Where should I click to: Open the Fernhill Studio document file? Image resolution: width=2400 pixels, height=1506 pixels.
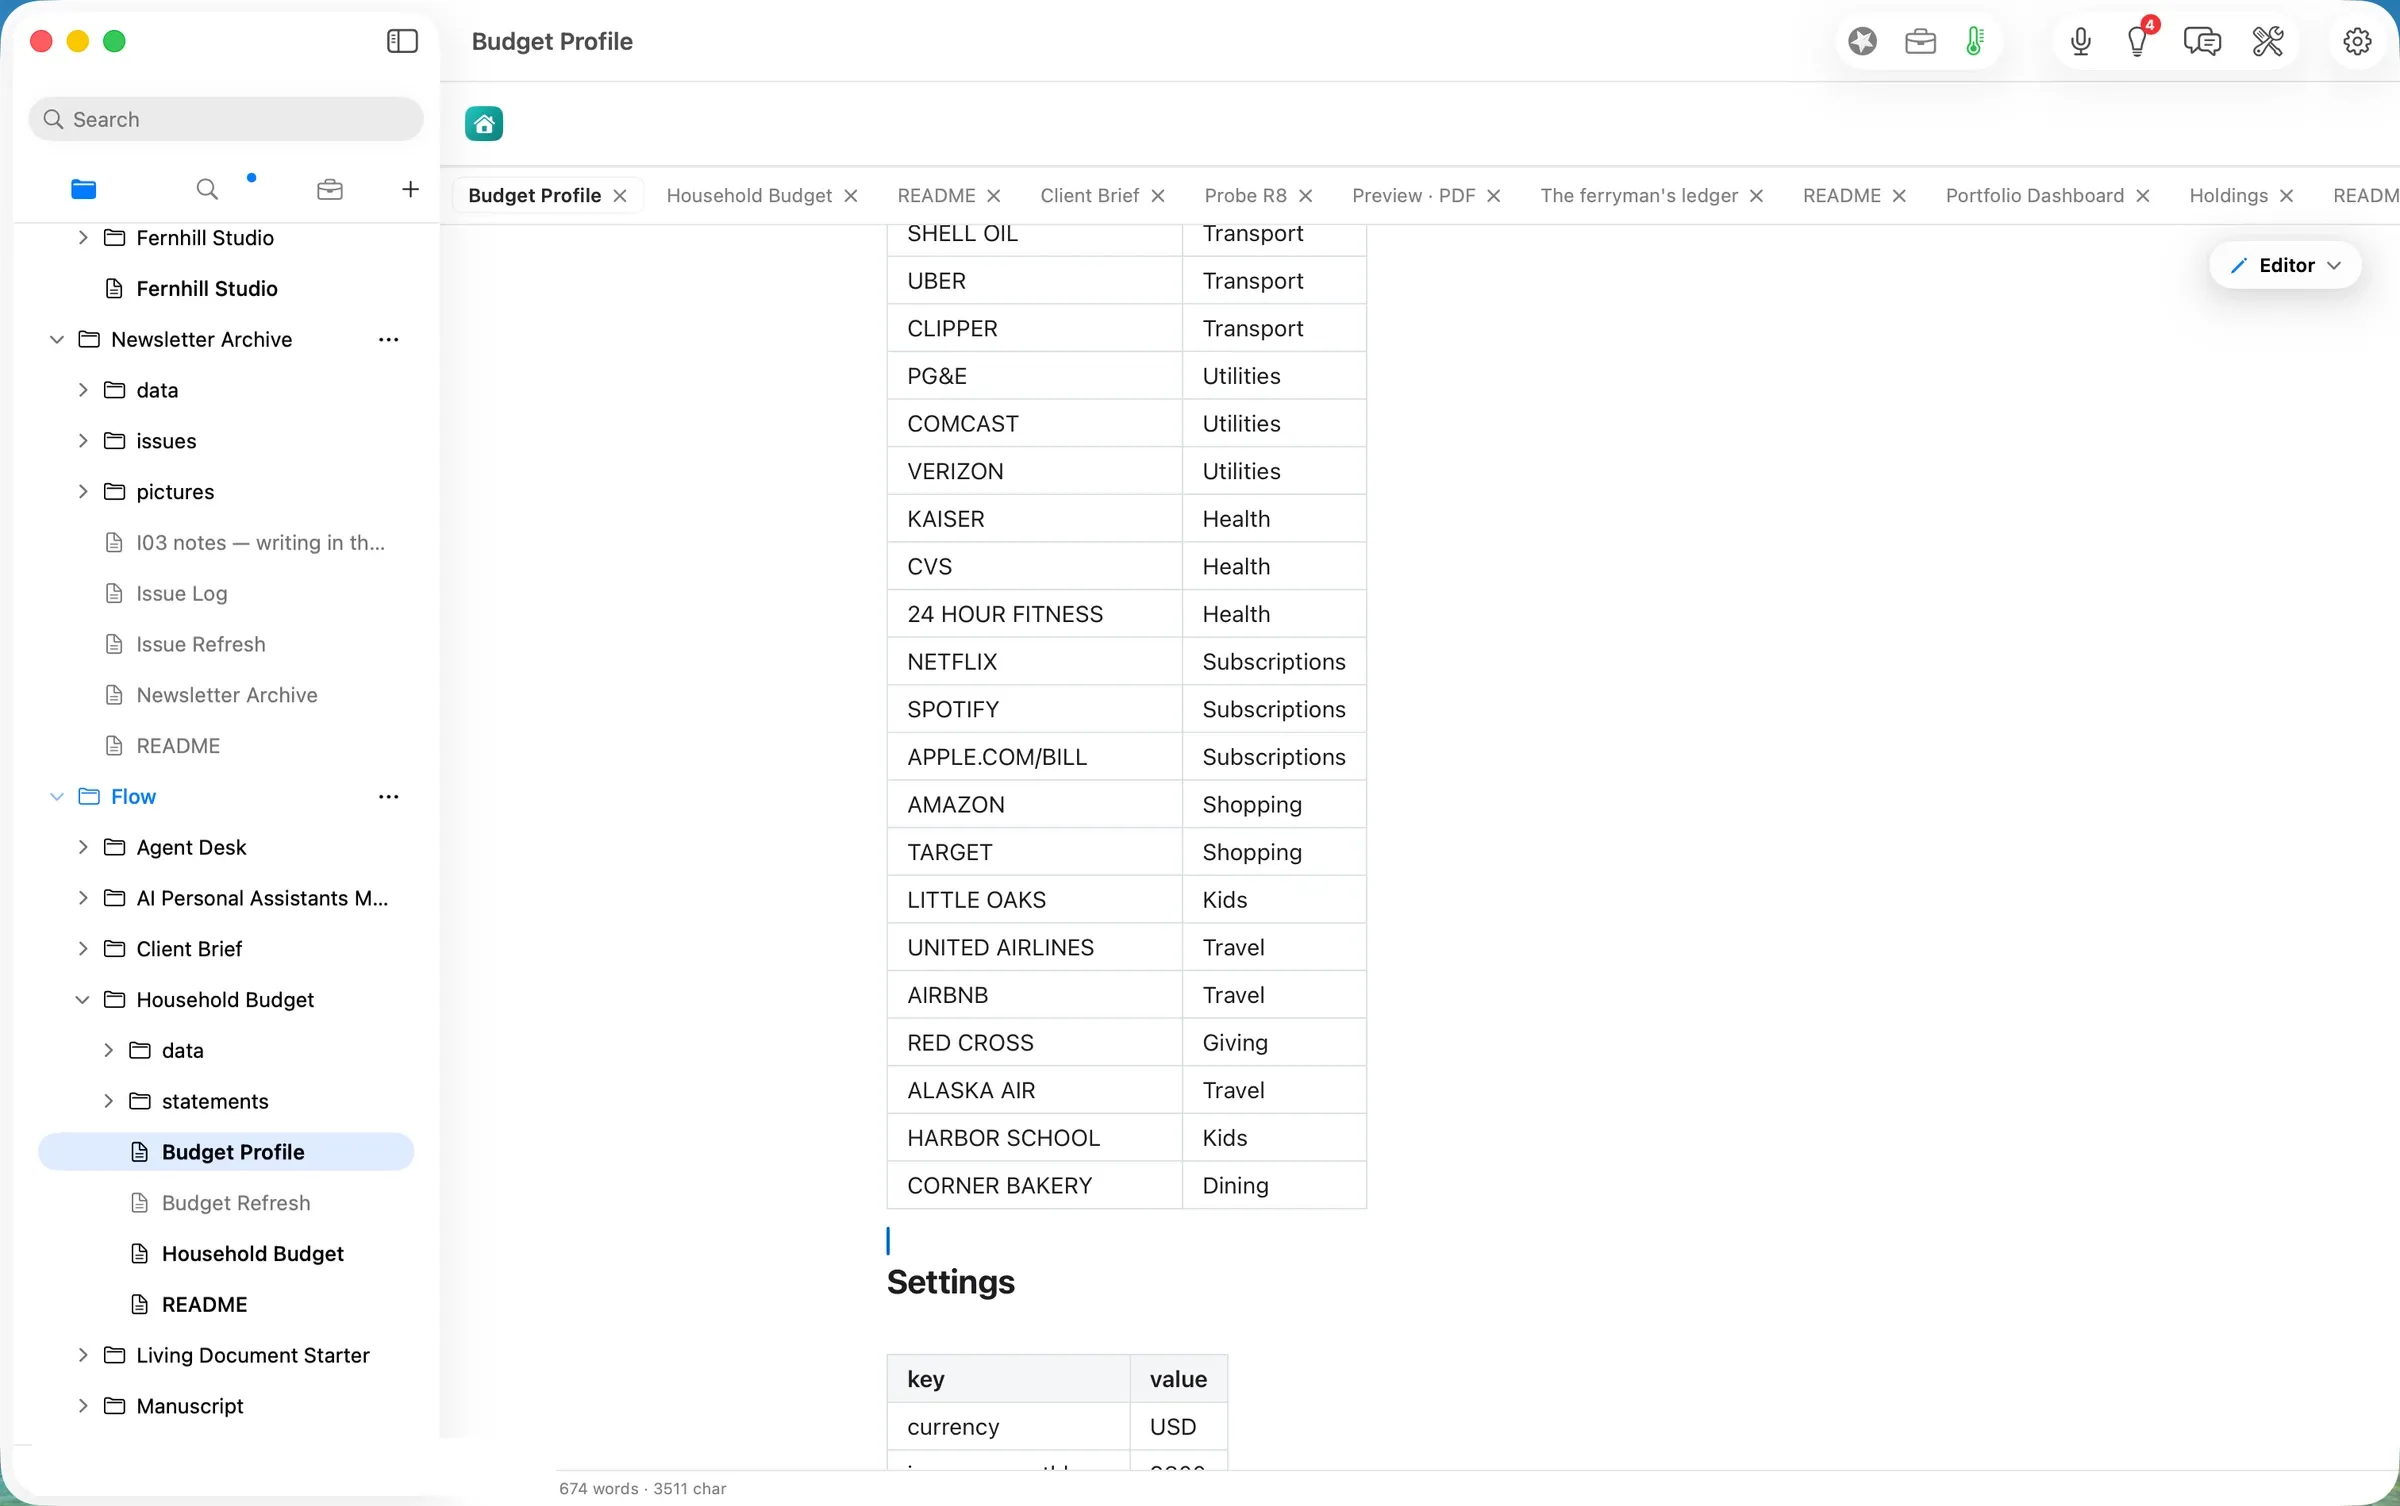point(226,289)
